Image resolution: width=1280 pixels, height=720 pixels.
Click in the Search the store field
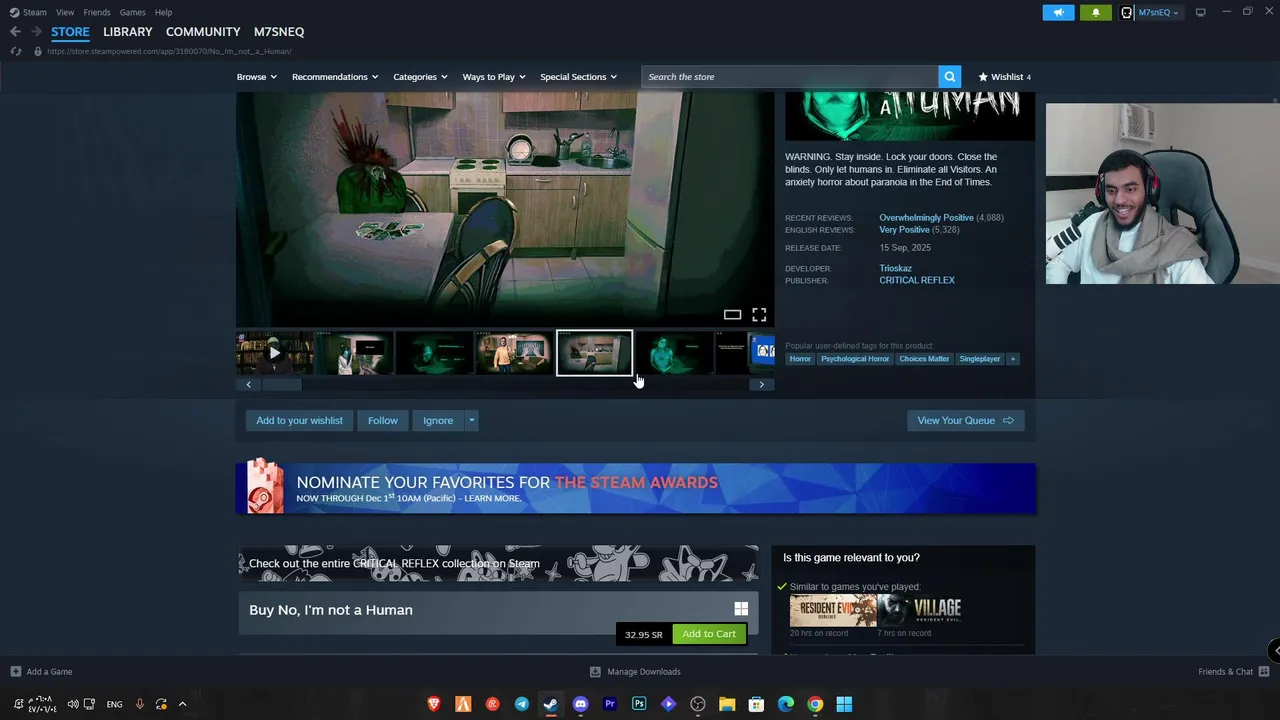tap(790, 77)
